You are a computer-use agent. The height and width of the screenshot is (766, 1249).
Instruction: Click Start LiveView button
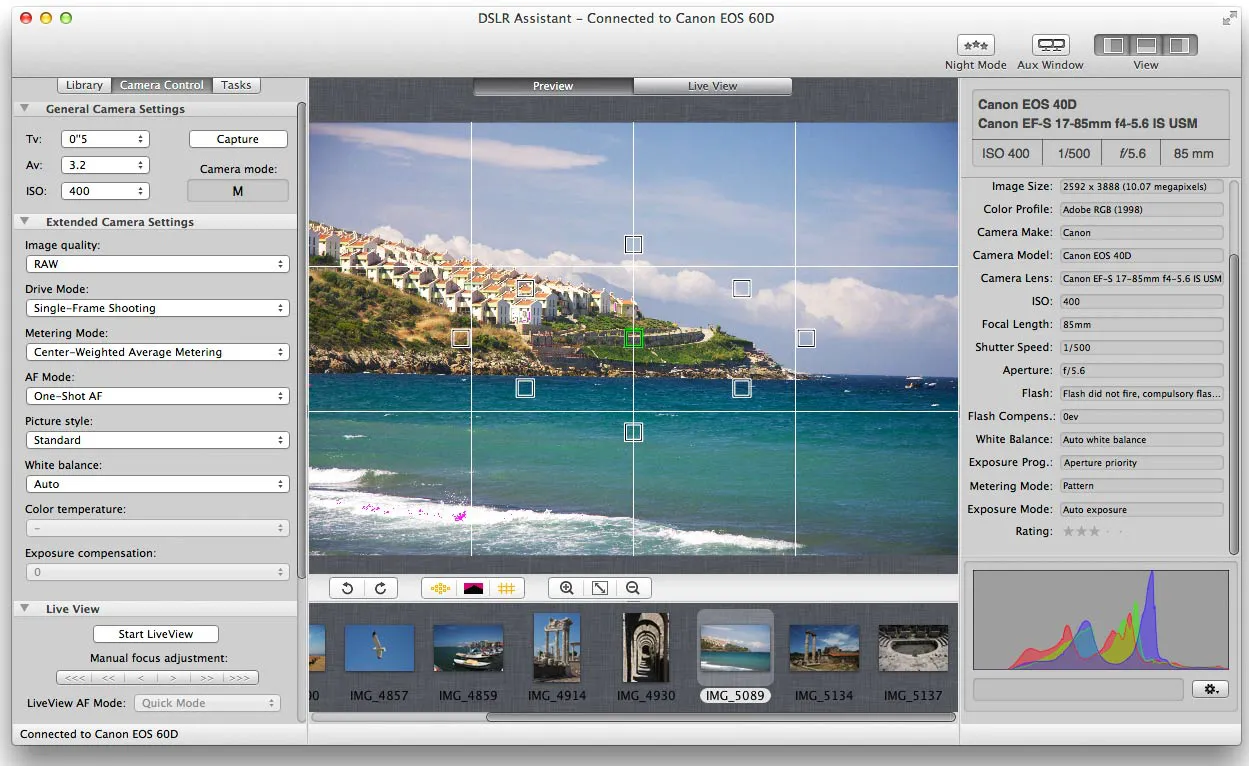pyautogui.click(x=155, y=634)
